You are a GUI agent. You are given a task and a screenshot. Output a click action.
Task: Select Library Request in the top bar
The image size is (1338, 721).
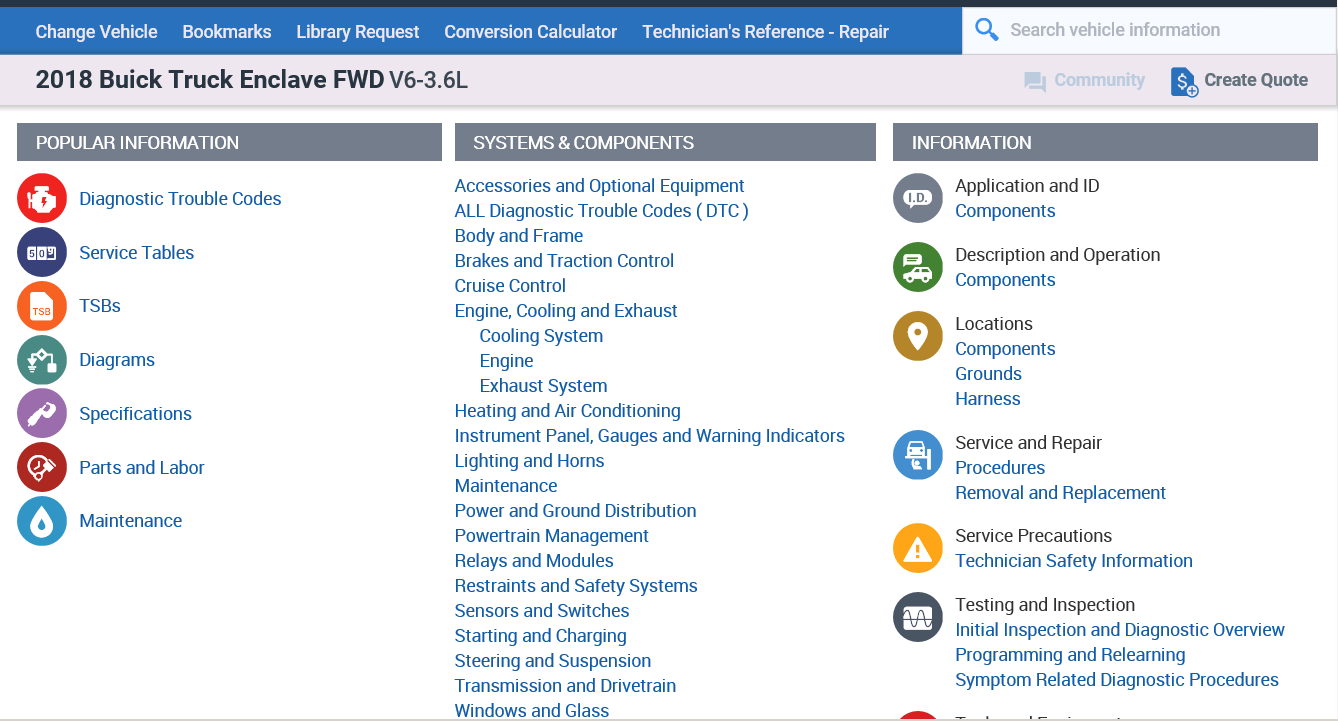pyautogui.click(x=358, y=32)
